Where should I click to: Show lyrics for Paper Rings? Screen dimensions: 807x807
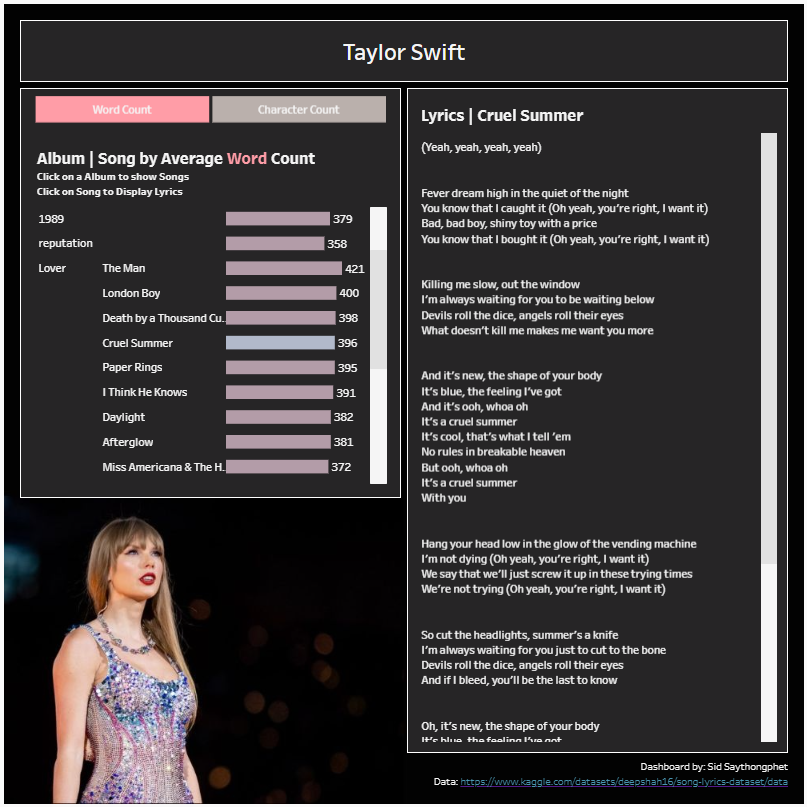point(132,367)
